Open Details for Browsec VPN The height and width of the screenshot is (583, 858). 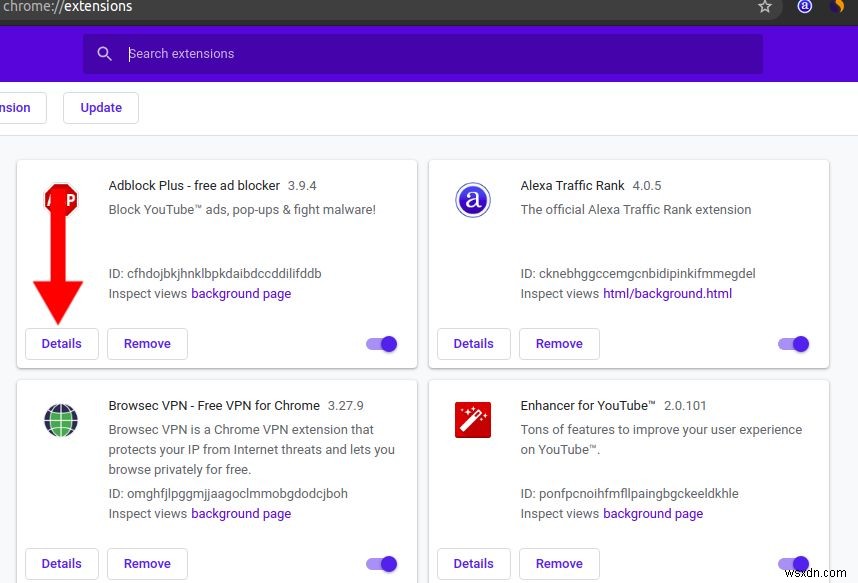coord(62,564)
